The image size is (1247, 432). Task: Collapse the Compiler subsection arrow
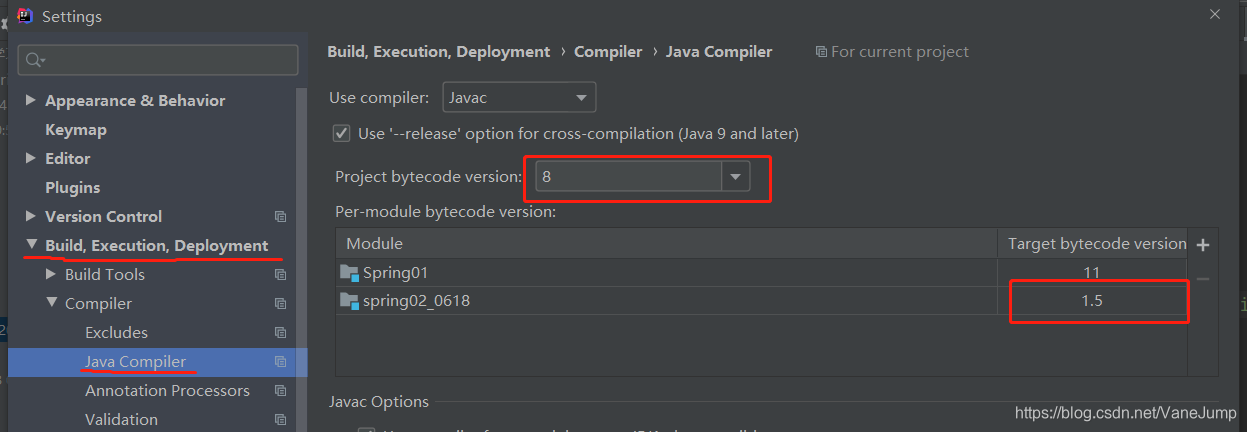tap(51, 303)
